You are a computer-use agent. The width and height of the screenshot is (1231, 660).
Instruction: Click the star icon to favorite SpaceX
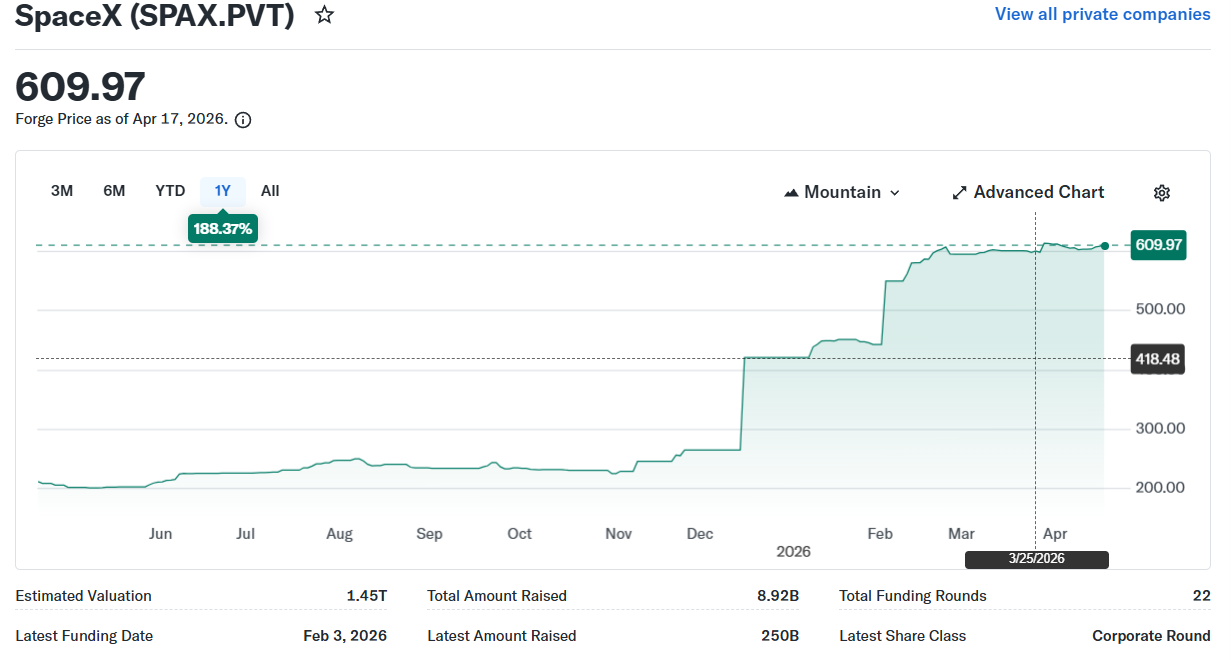click(324, 15)
